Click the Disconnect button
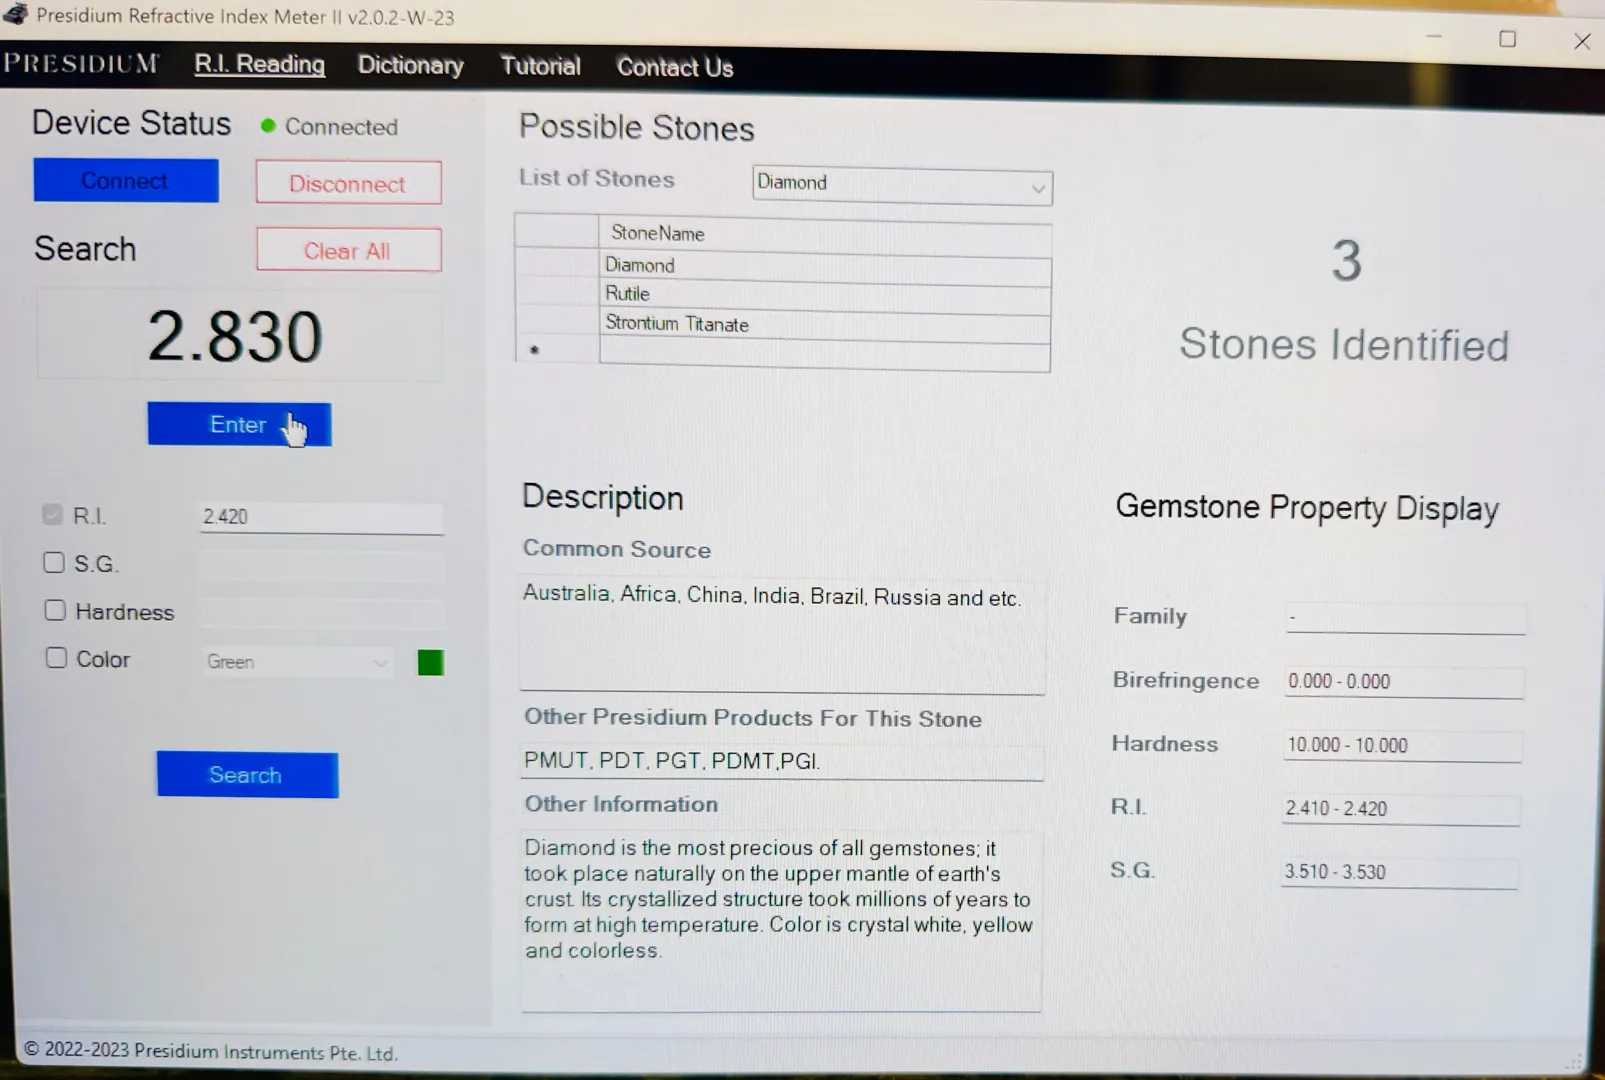Screen dimensions: 1605x1080 pyautogui.click(x=348, y=184)
